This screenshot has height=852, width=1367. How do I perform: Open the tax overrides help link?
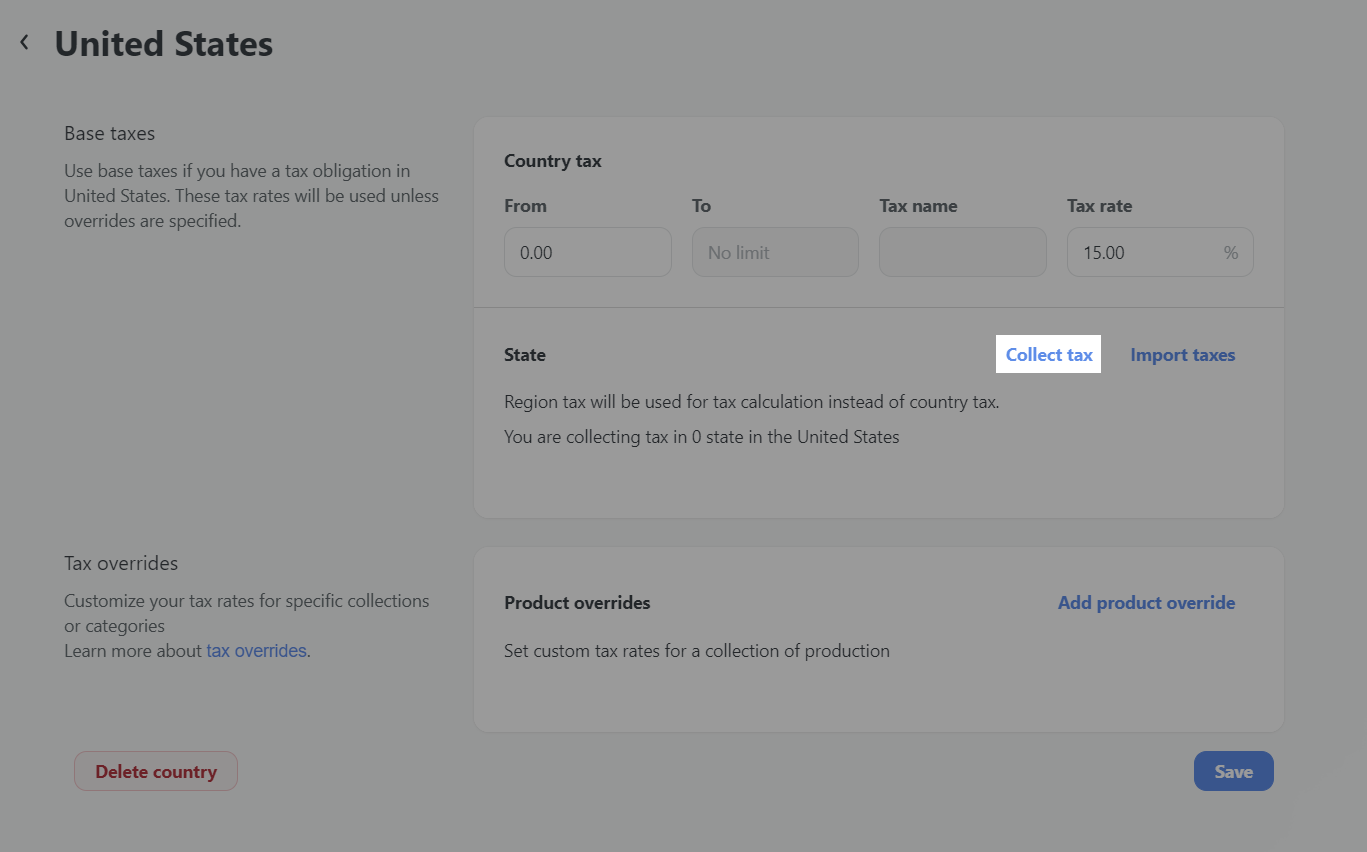click(x=256, y=651)
